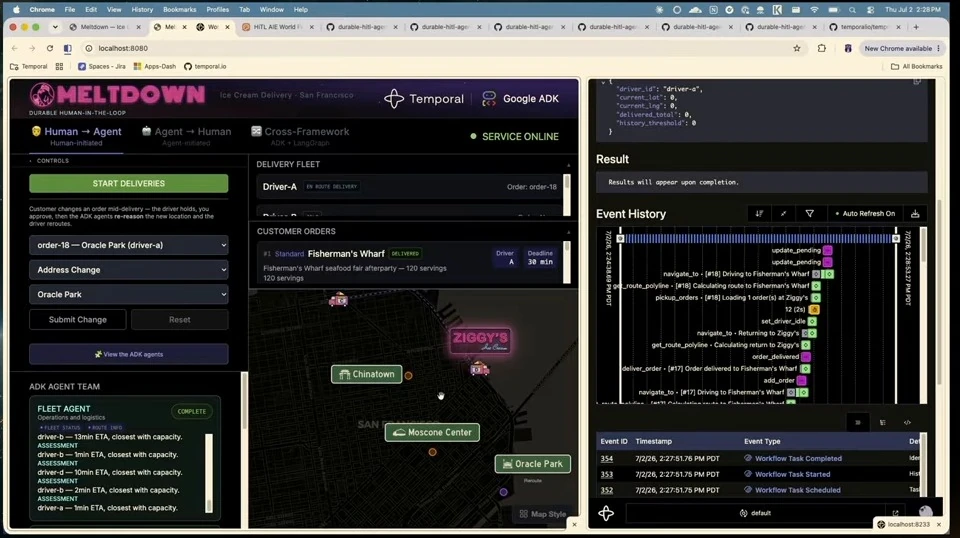Collapse the Customer Orders panel arrow
The height and width of the screenshot is (538, 960).
click(x=568, y=232)
